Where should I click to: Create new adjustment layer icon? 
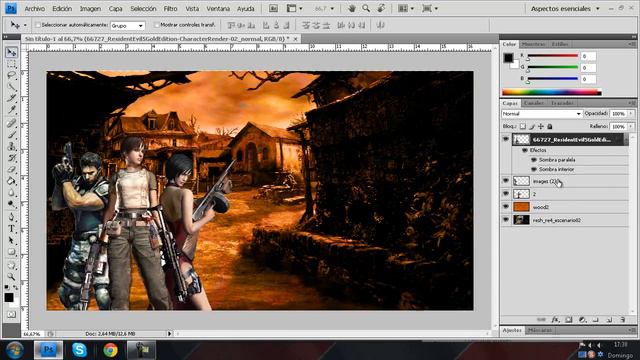(x=582, y=320)
